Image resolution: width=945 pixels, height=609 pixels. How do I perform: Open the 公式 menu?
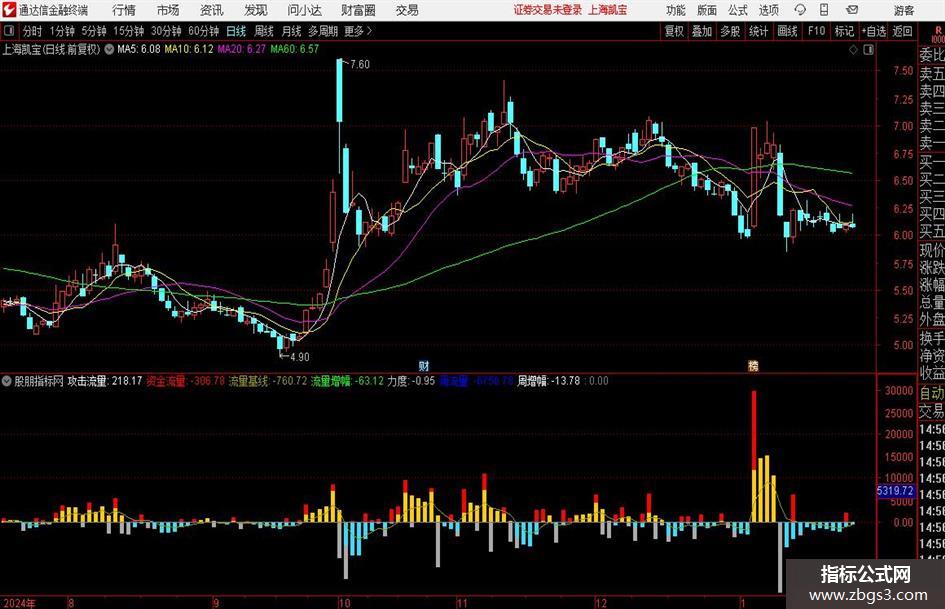(738, 10)
